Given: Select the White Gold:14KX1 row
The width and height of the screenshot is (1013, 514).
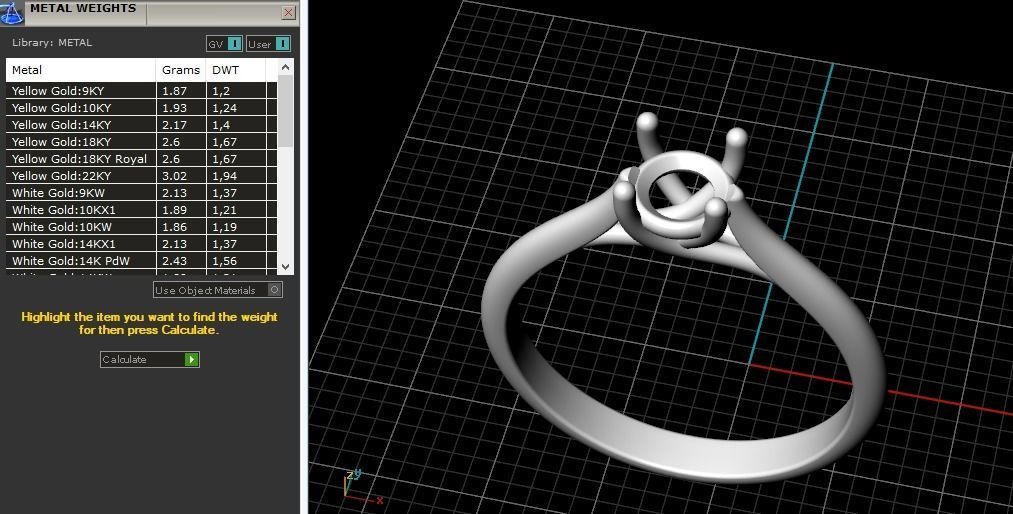Looking at the screenshot, I should [x=141, y=243].
